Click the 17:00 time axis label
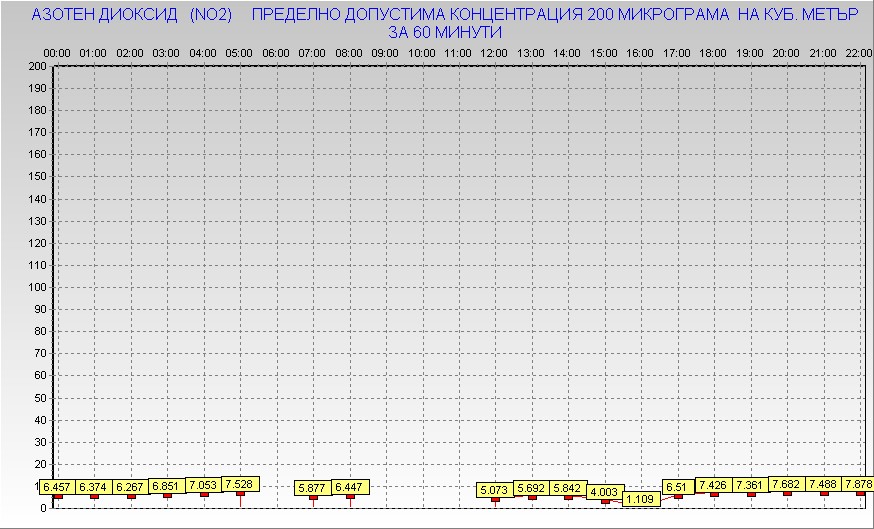 pos(677,52)
